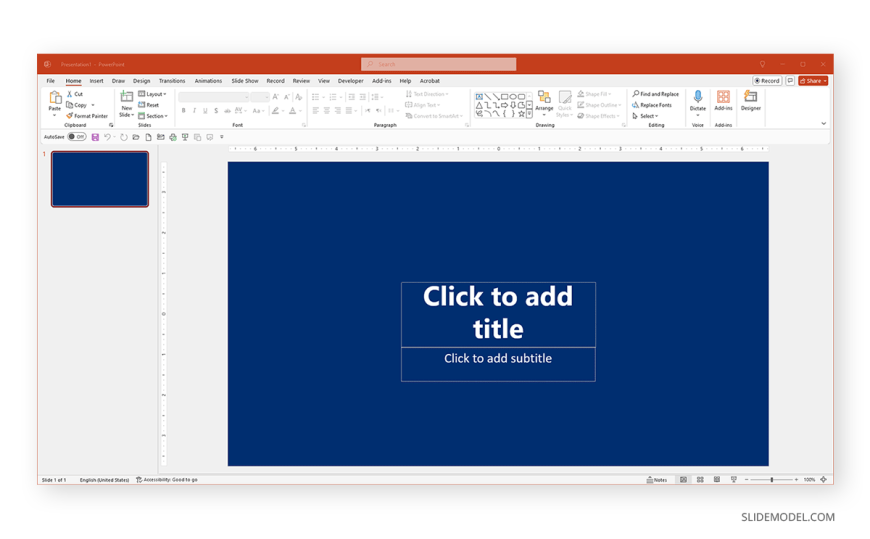The width and height of the screenshot is (870, 539).
Task: Open the Section dropdown
Action: (x=153, y=116)
